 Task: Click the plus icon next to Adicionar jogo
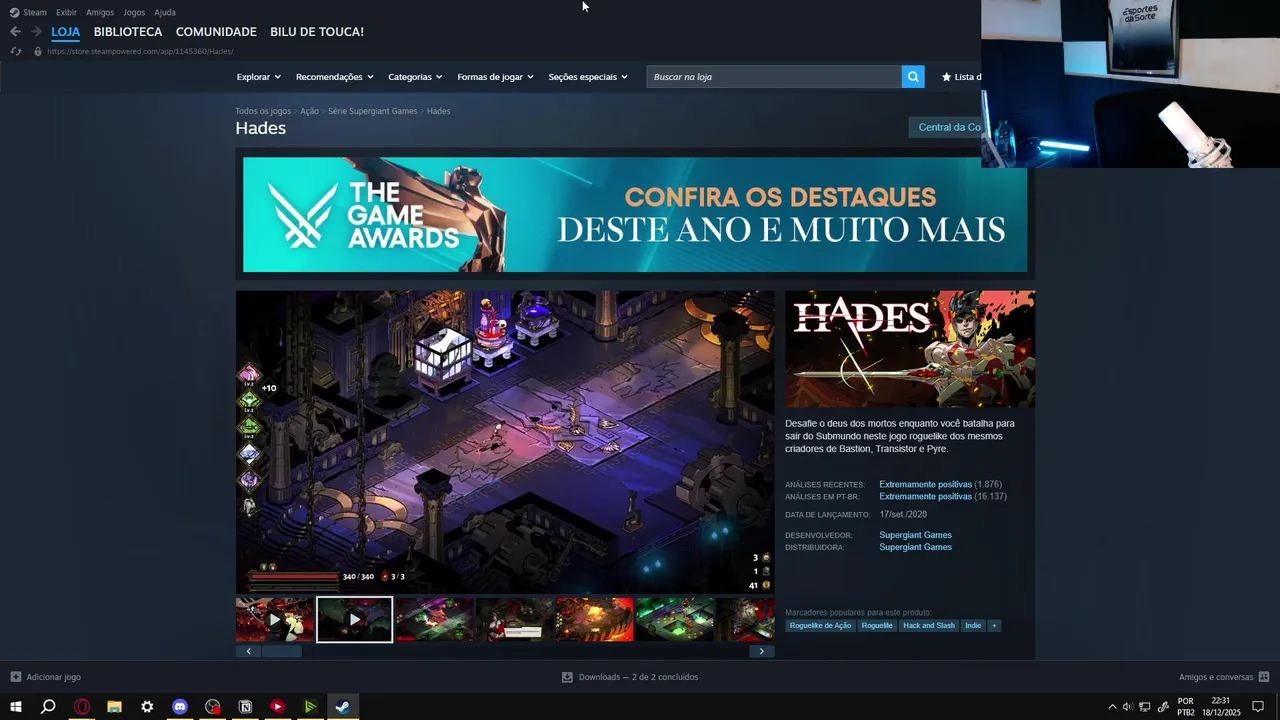tap(15, 677)
